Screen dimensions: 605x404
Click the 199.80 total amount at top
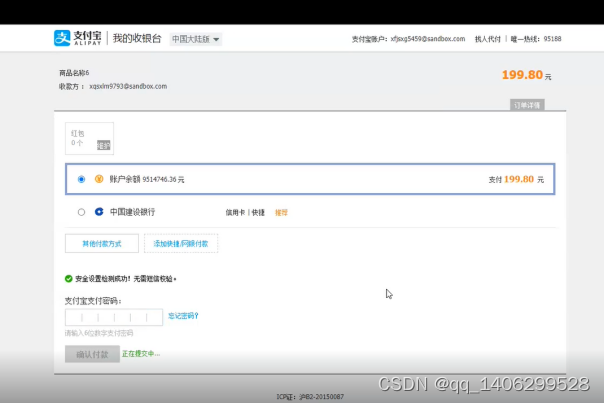pos(522,74)
